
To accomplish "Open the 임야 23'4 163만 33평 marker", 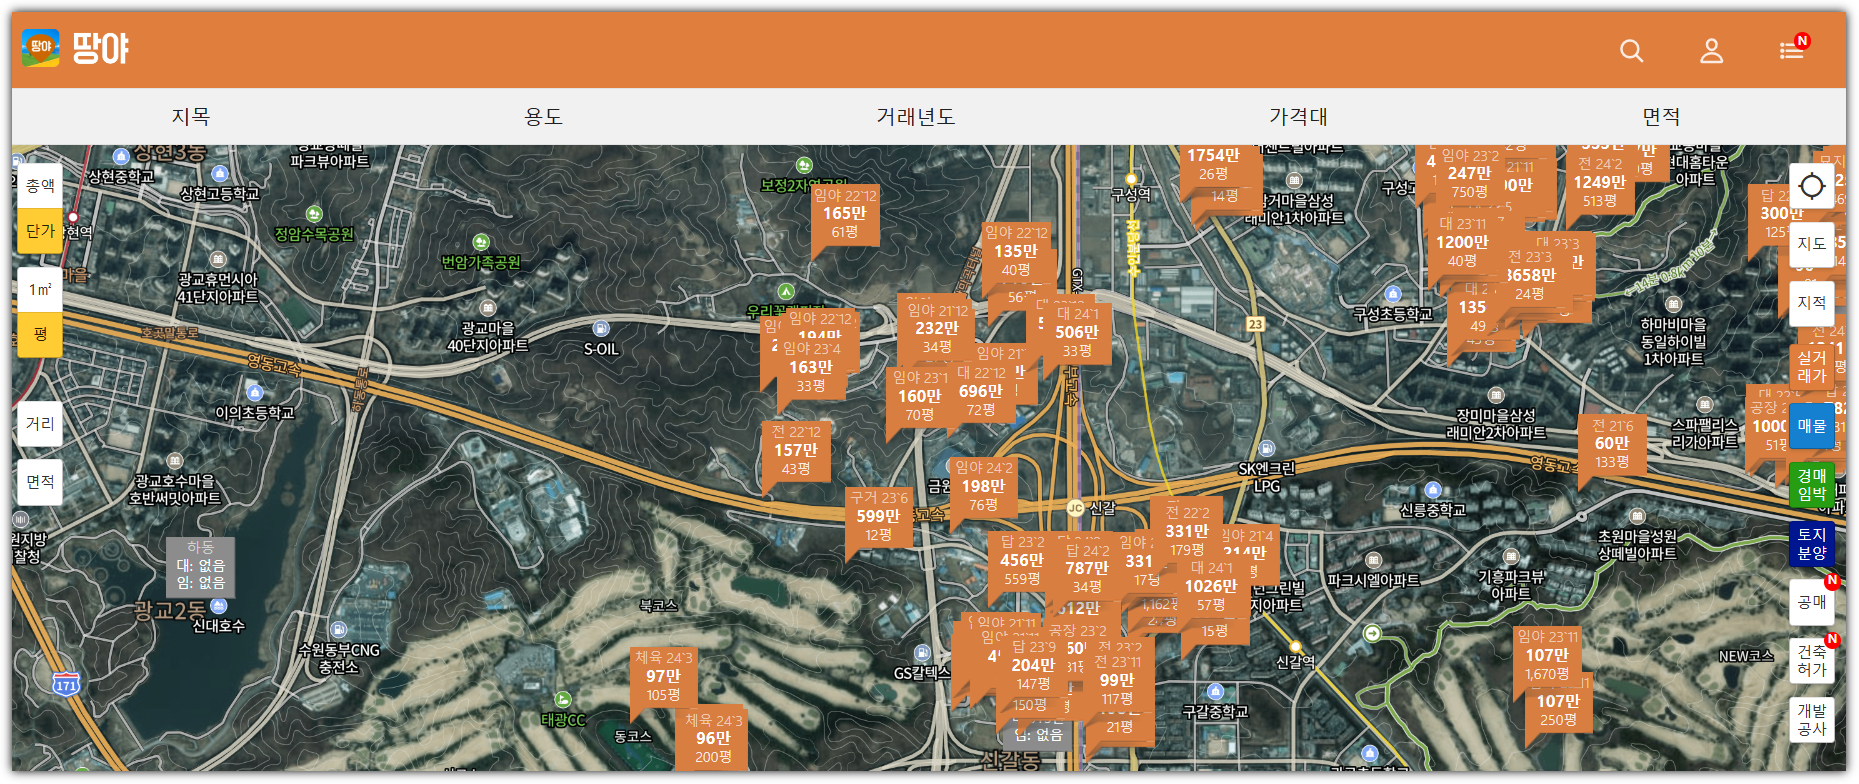I will [811, 367].
